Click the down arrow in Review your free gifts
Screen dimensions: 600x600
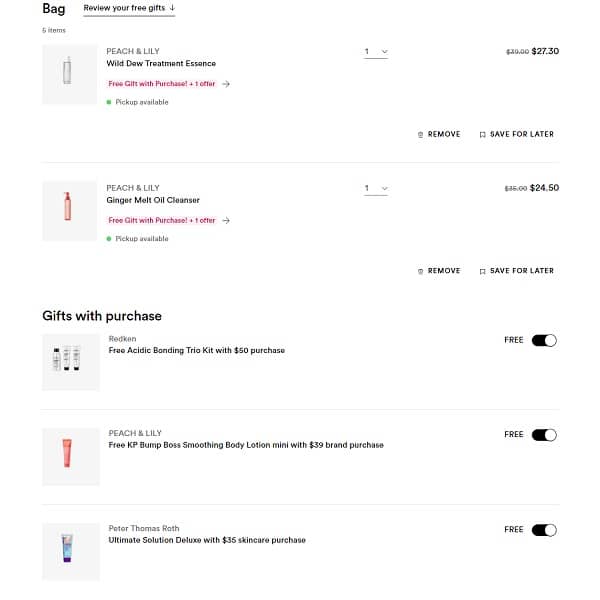(x=171, y=8)
